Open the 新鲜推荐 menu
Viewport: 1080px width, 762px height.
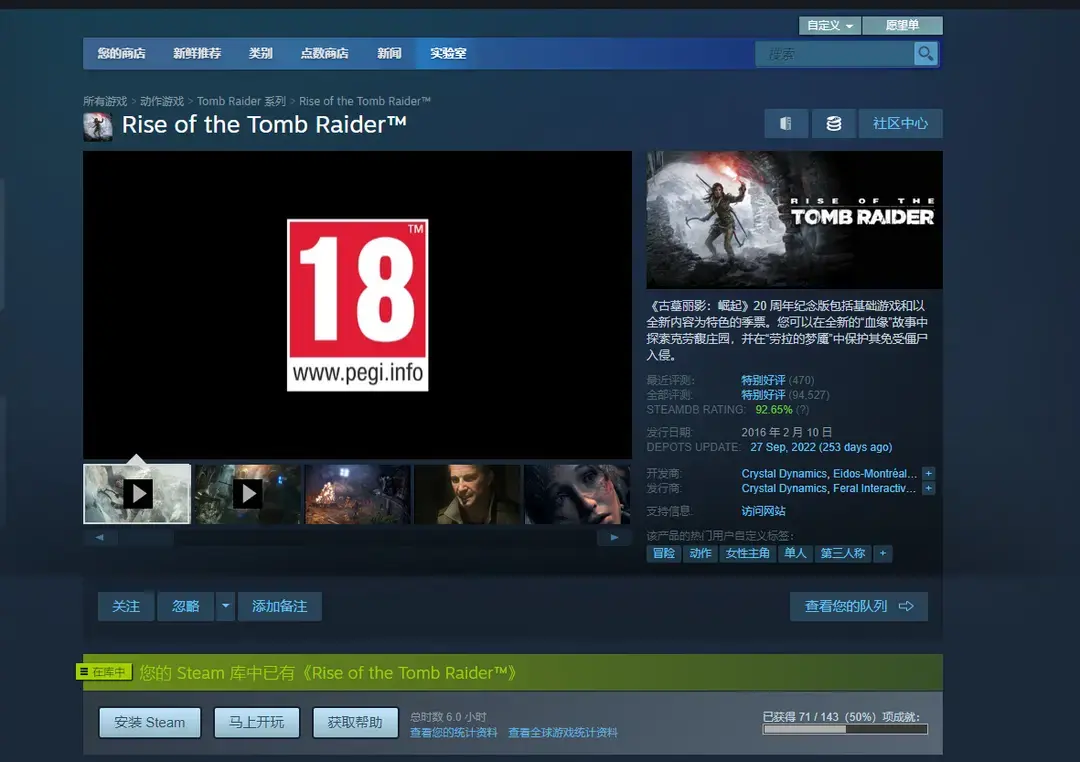pos(197,54)
